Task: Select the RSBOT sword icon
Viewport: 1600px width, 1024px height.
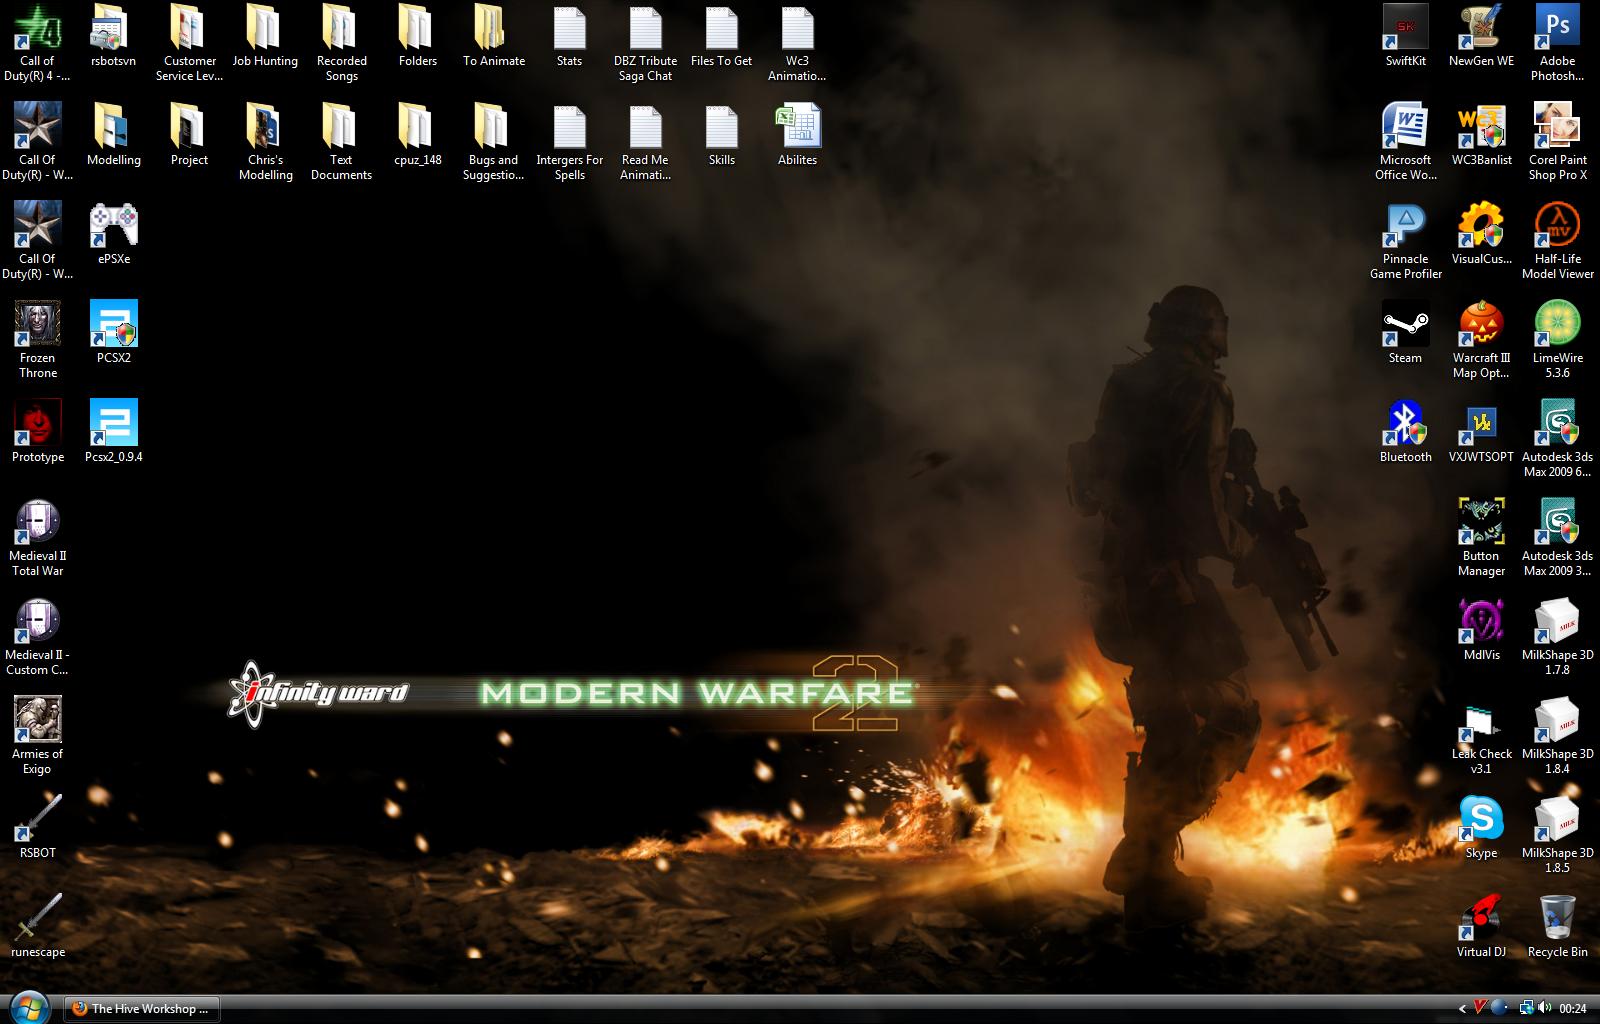Action: 37,829
